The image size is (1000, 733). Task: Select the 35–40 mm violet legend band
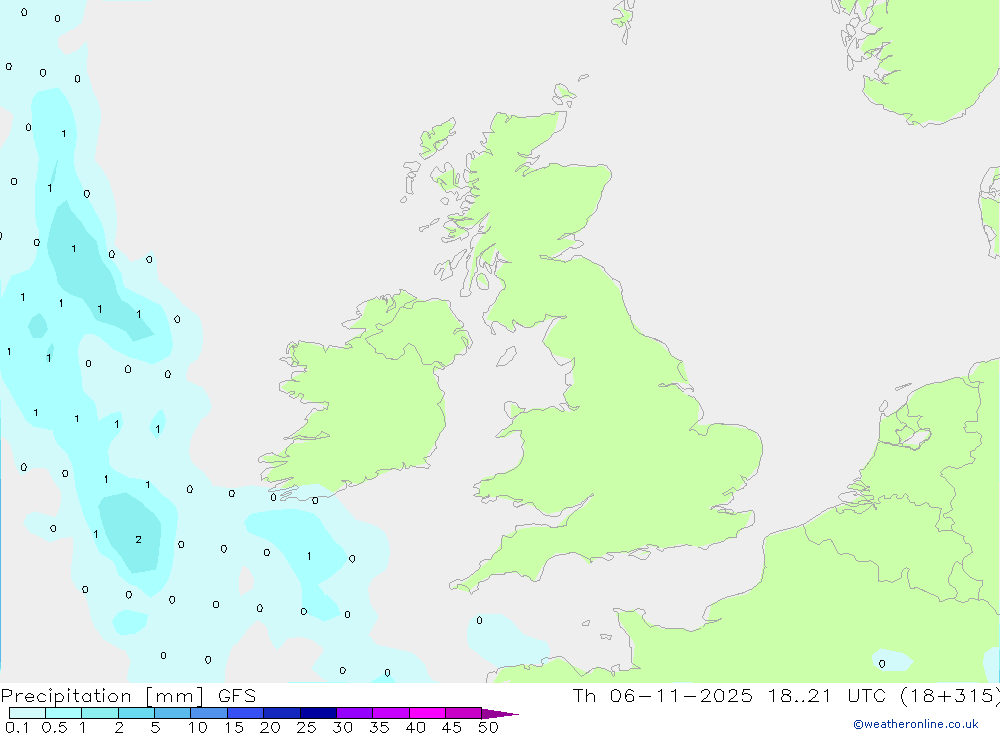coord(391,713)
